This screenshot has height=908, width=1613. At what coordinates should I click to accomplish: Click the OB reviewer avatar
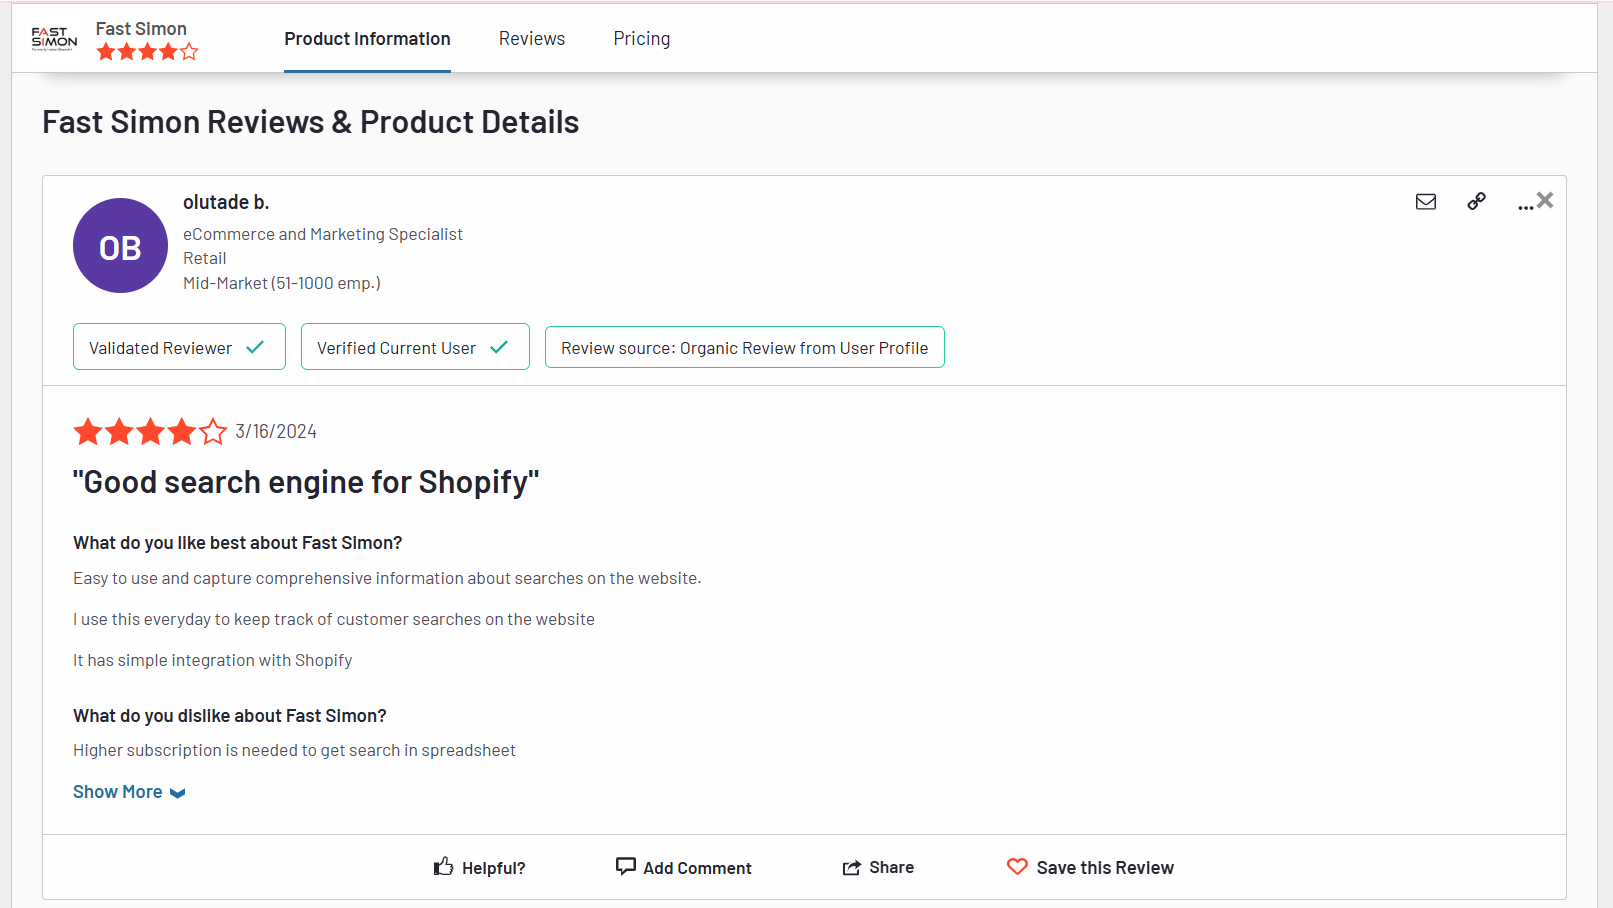120,246
